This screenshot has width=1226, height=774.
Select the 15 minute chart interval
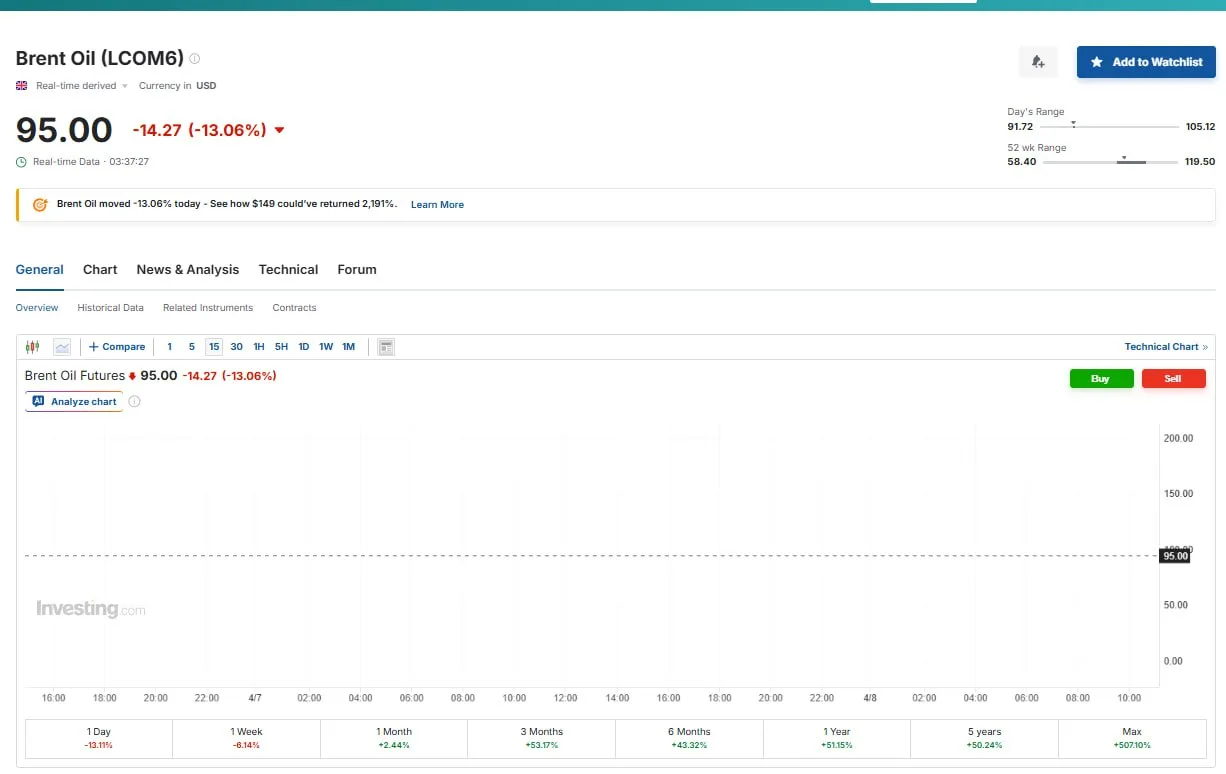[214, 347]
